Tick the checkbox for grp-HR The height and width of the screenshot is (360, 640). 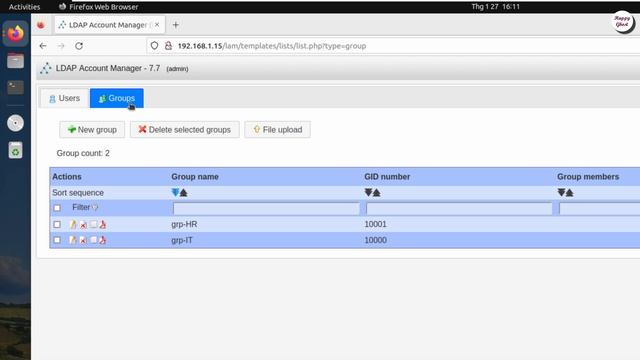tap(57, 224)
